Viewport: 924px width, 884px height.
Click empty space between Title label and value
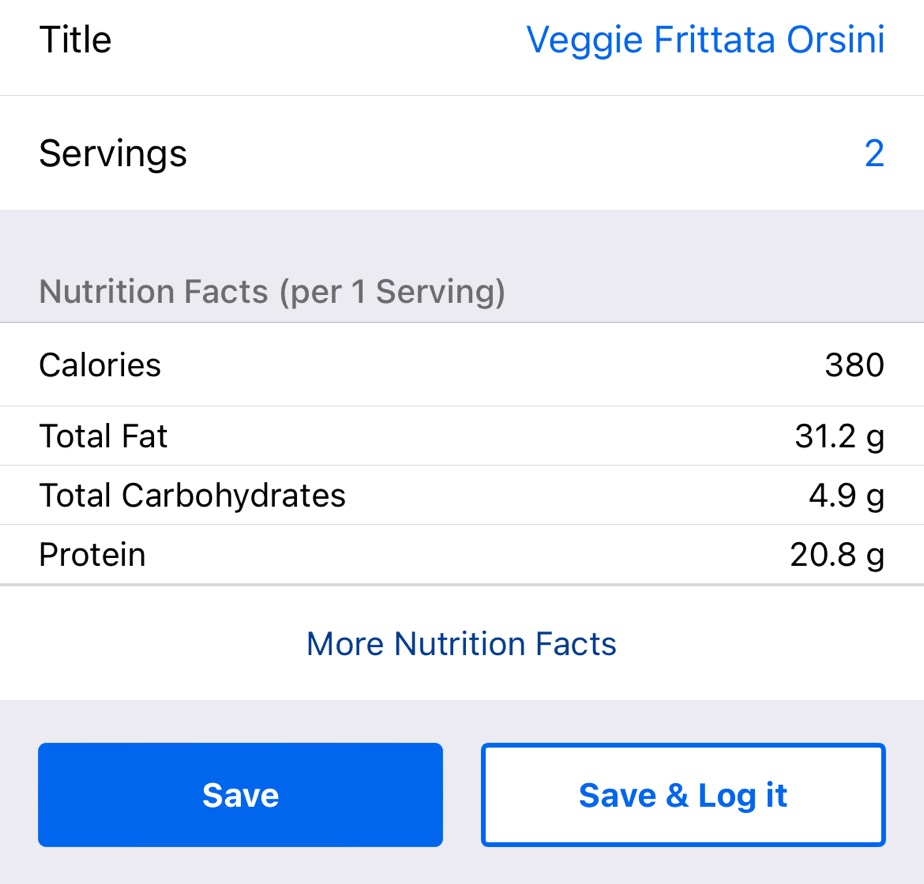(320, 40)
